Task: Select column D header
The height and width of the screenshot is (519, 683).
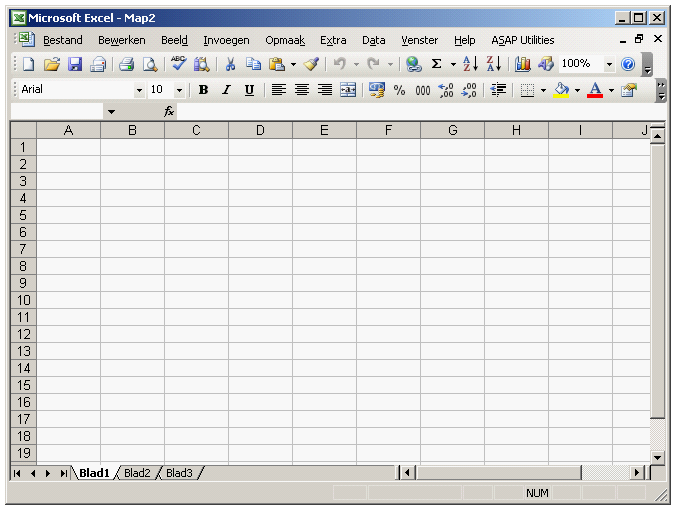Action: point(260,130)
